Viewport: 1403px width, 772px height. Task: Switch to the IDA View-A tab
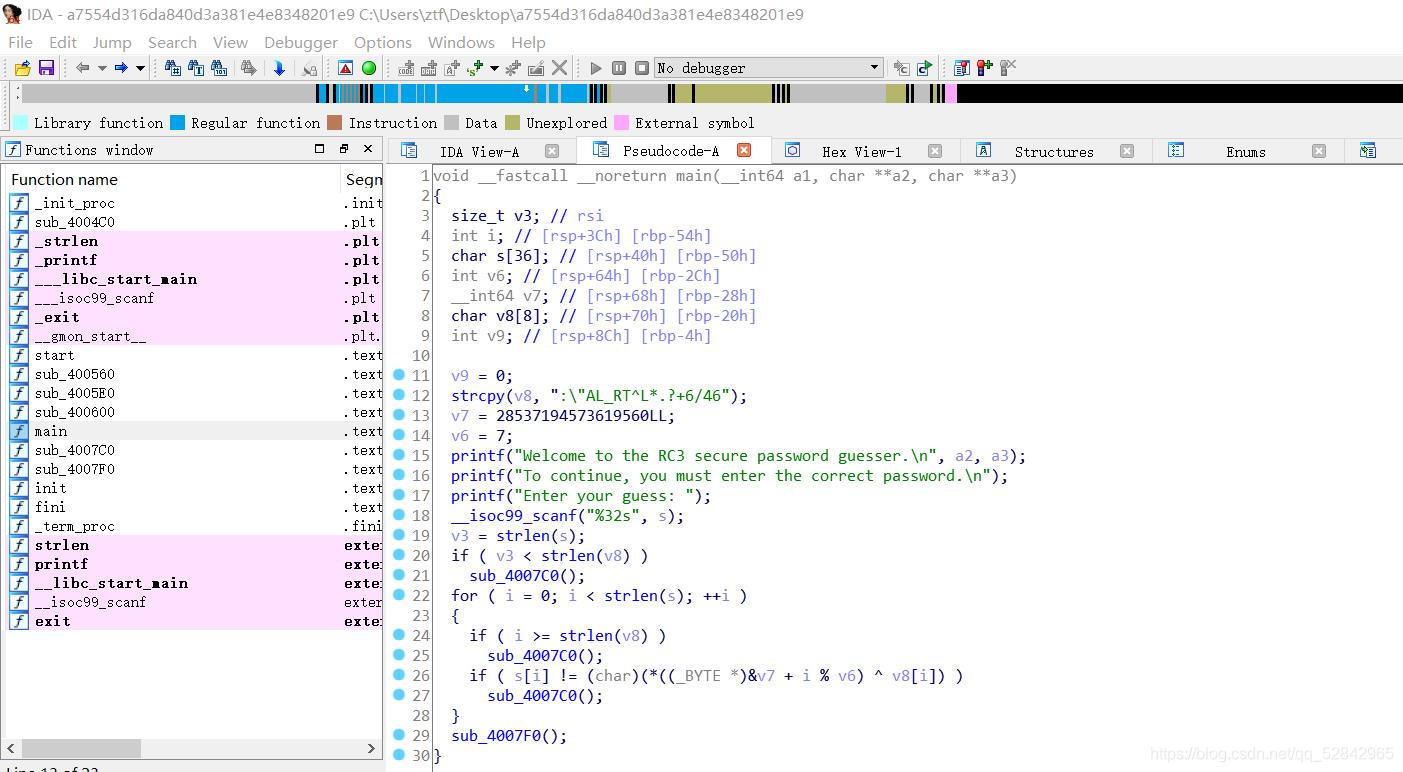pyautogui.click(x=479, y=151)
